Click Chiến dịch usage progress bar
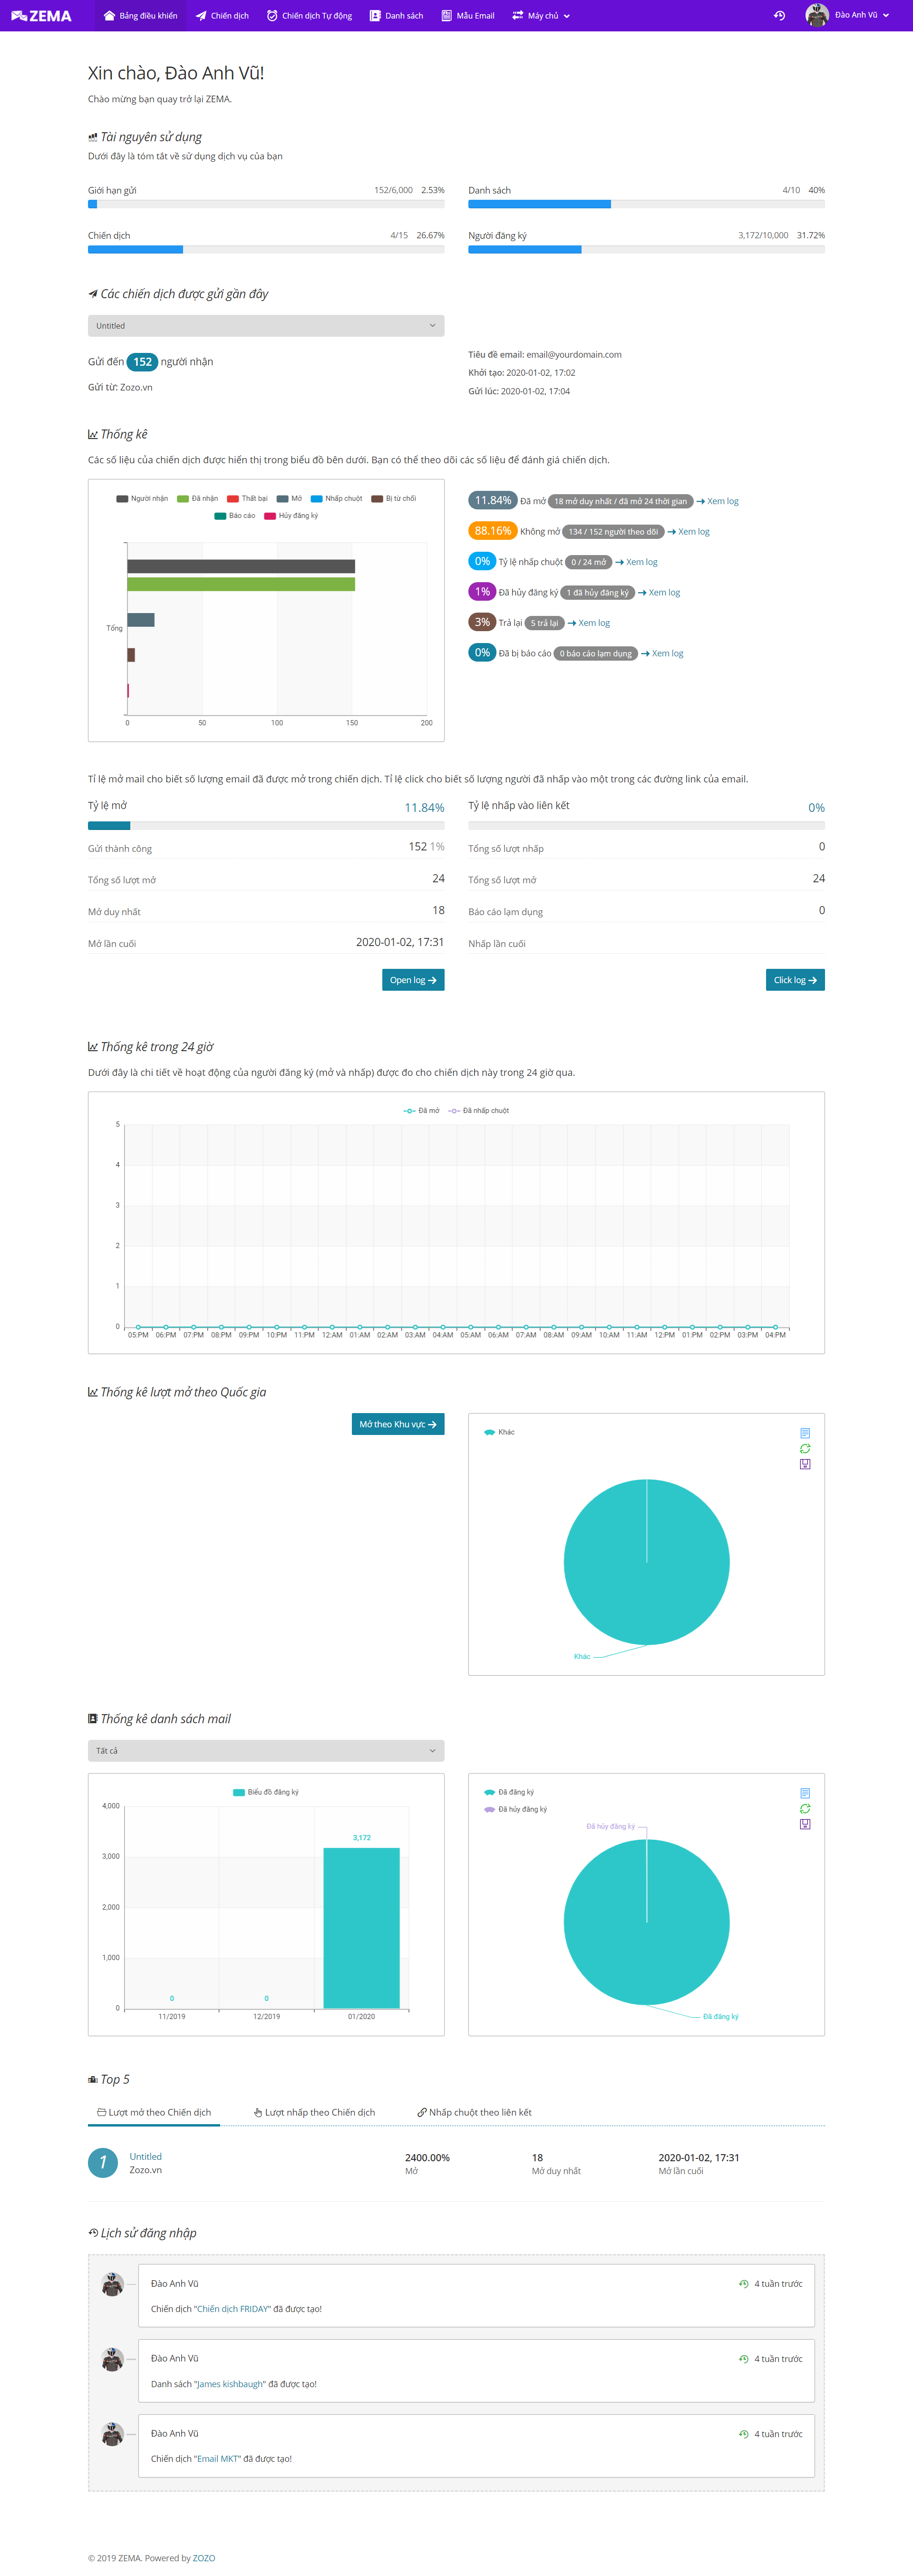 click(266, 250)
